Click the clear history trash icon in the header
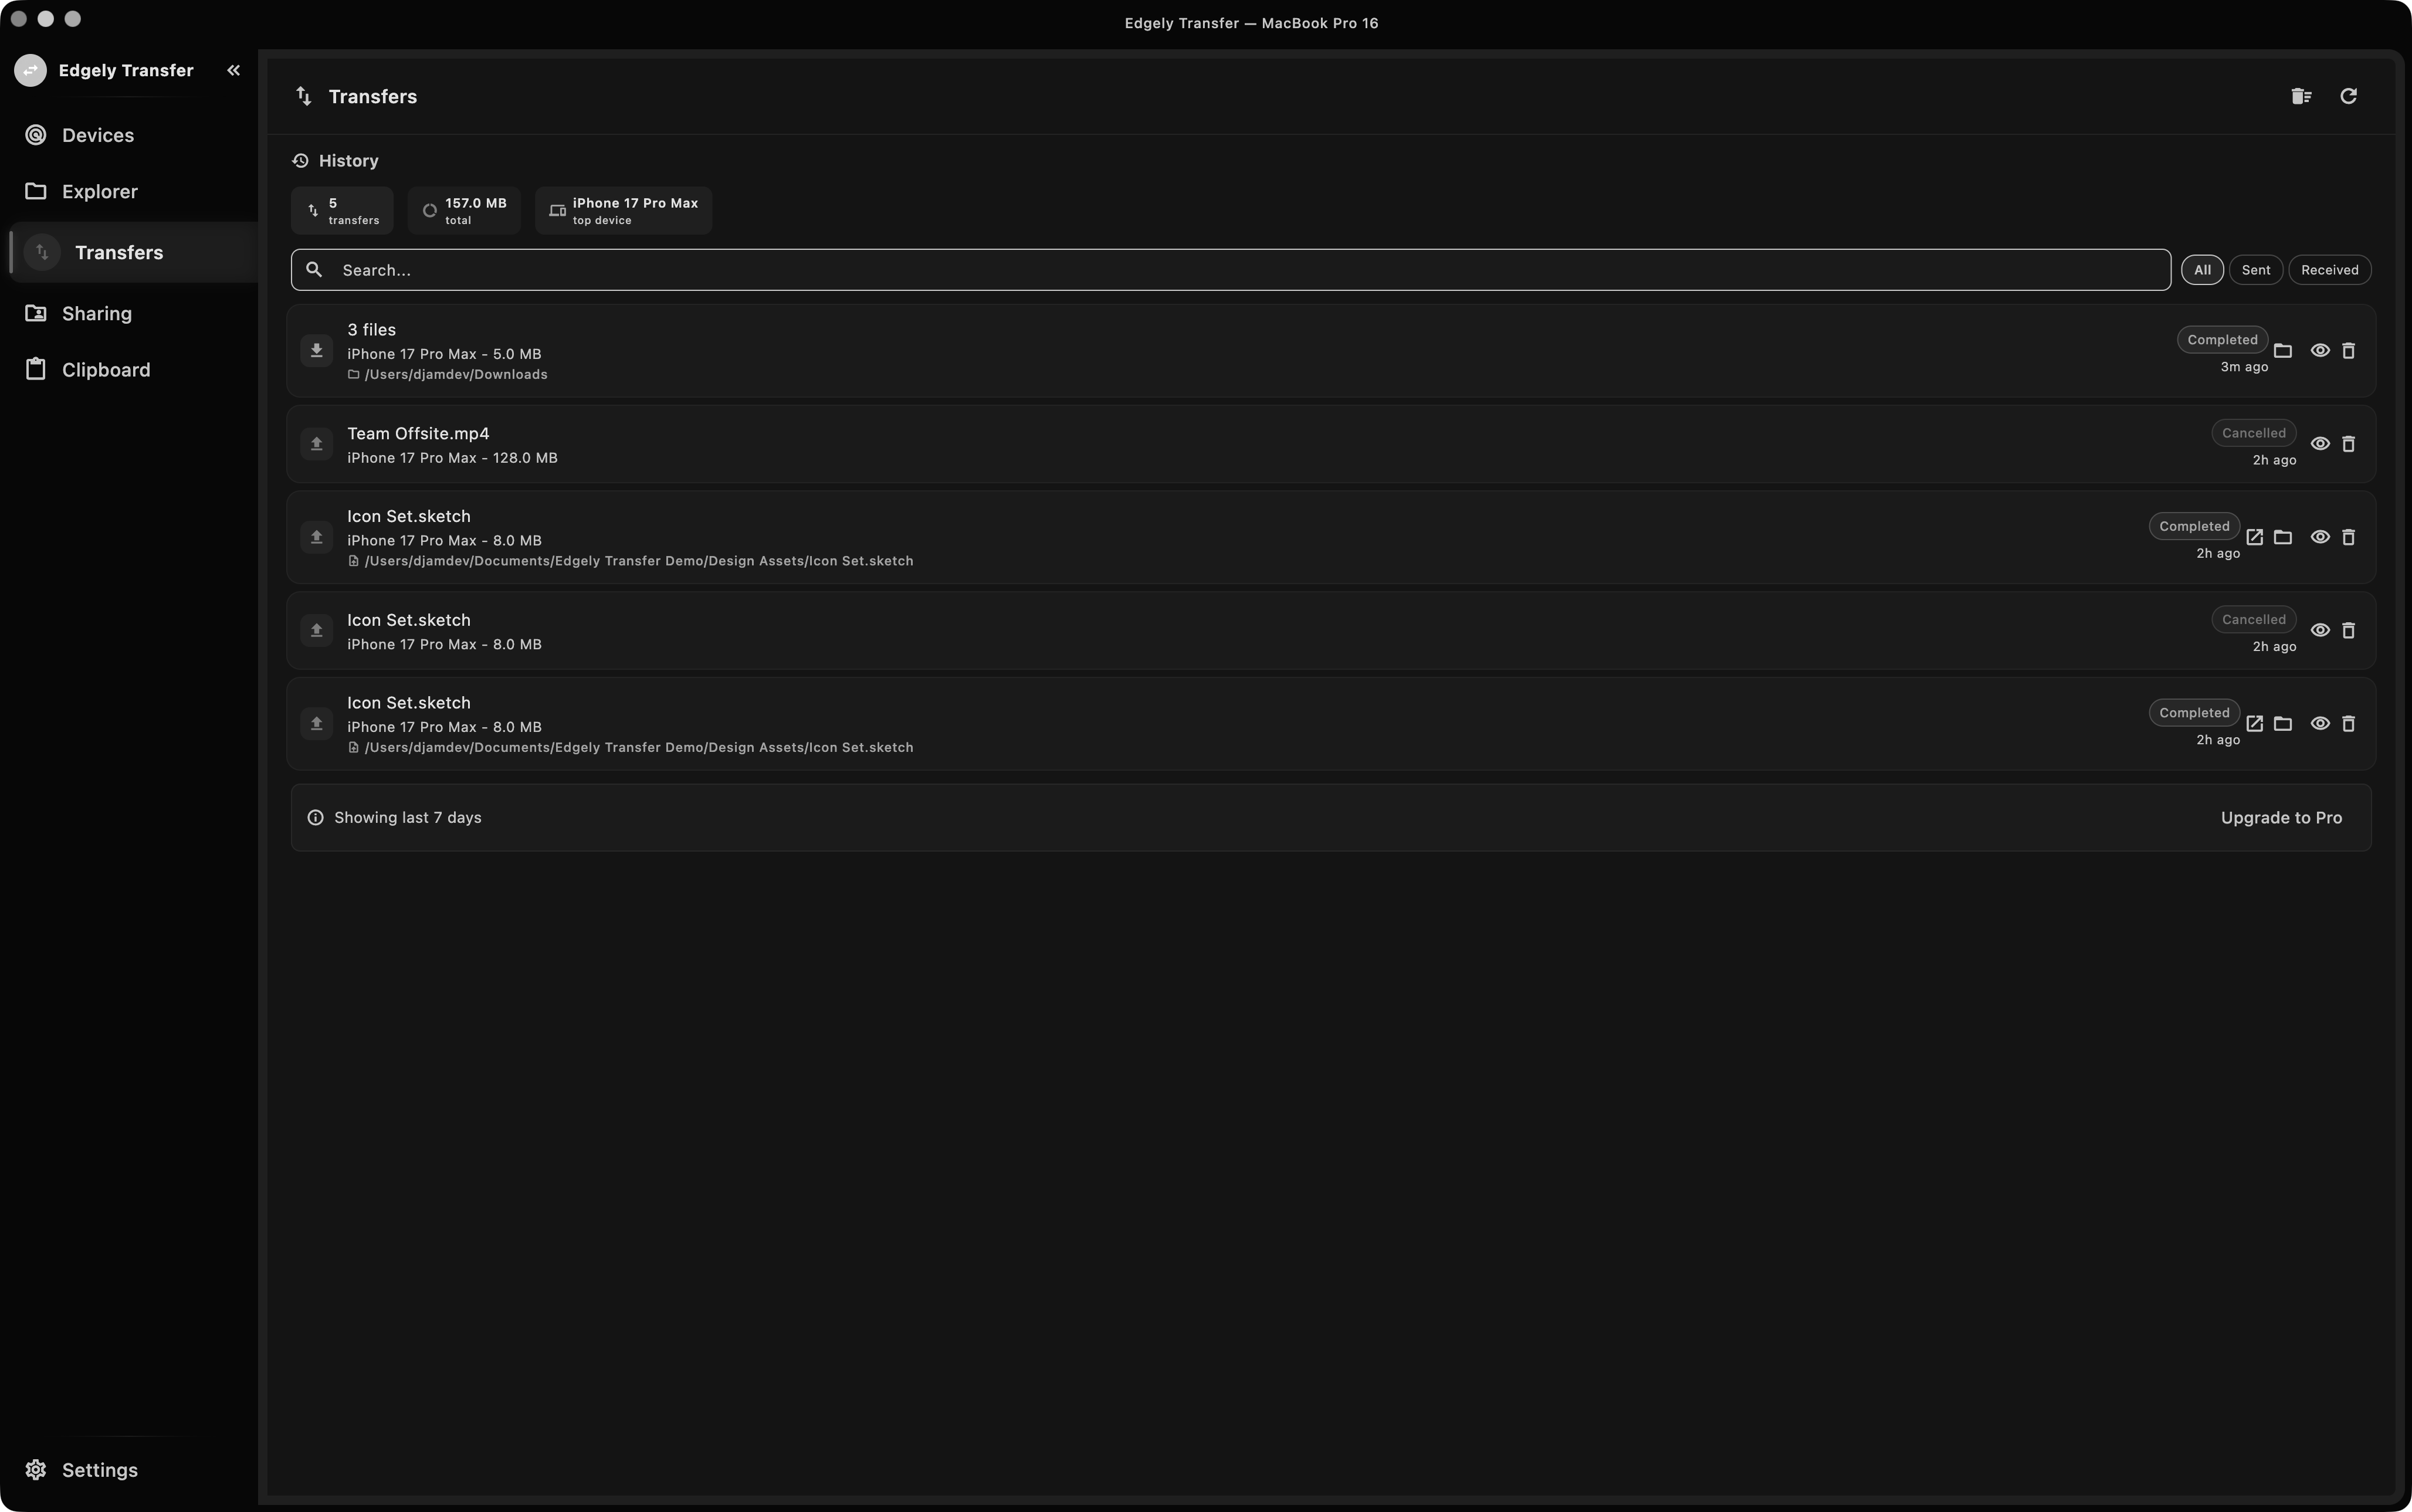Image resolution: width=2412 pixels, height=1512 pixels. (2301, 96)
